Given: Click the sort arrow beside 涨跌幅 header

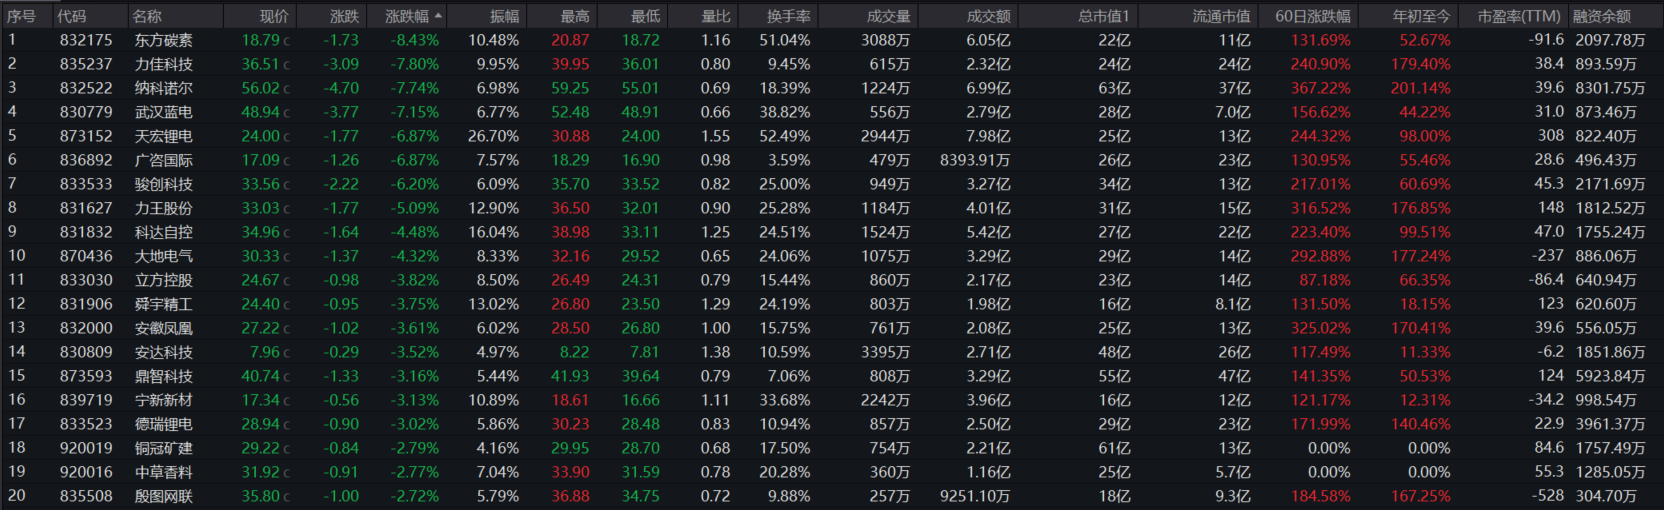Looking at the screenshot, I should (438, 16).
